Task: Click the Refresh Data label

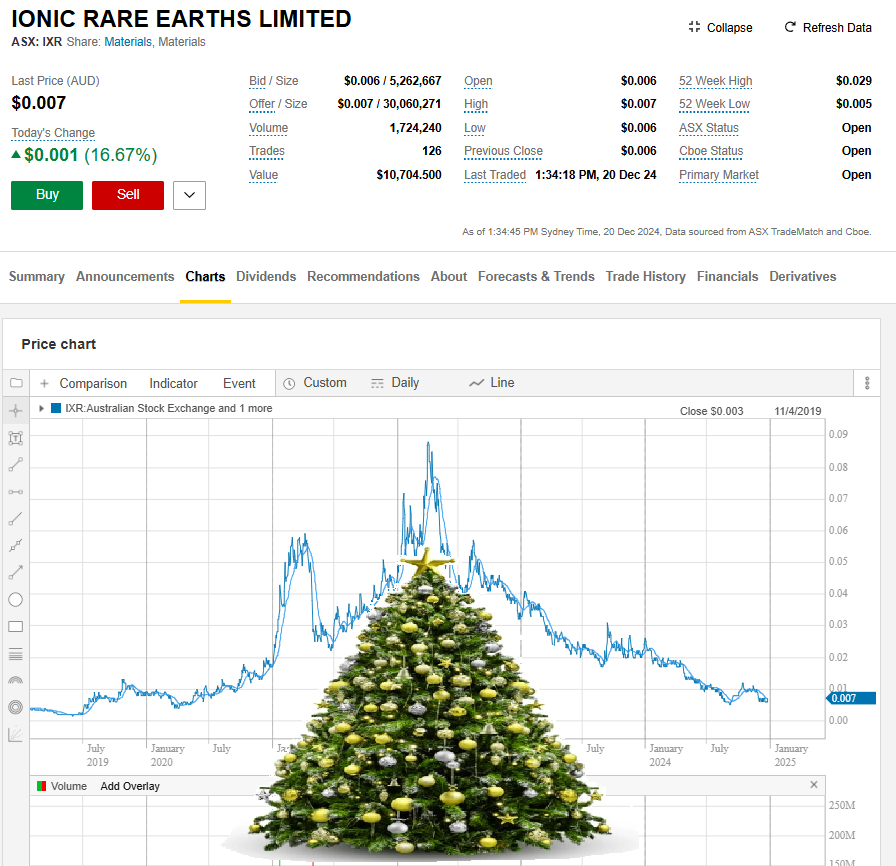Action: (837, 27)
